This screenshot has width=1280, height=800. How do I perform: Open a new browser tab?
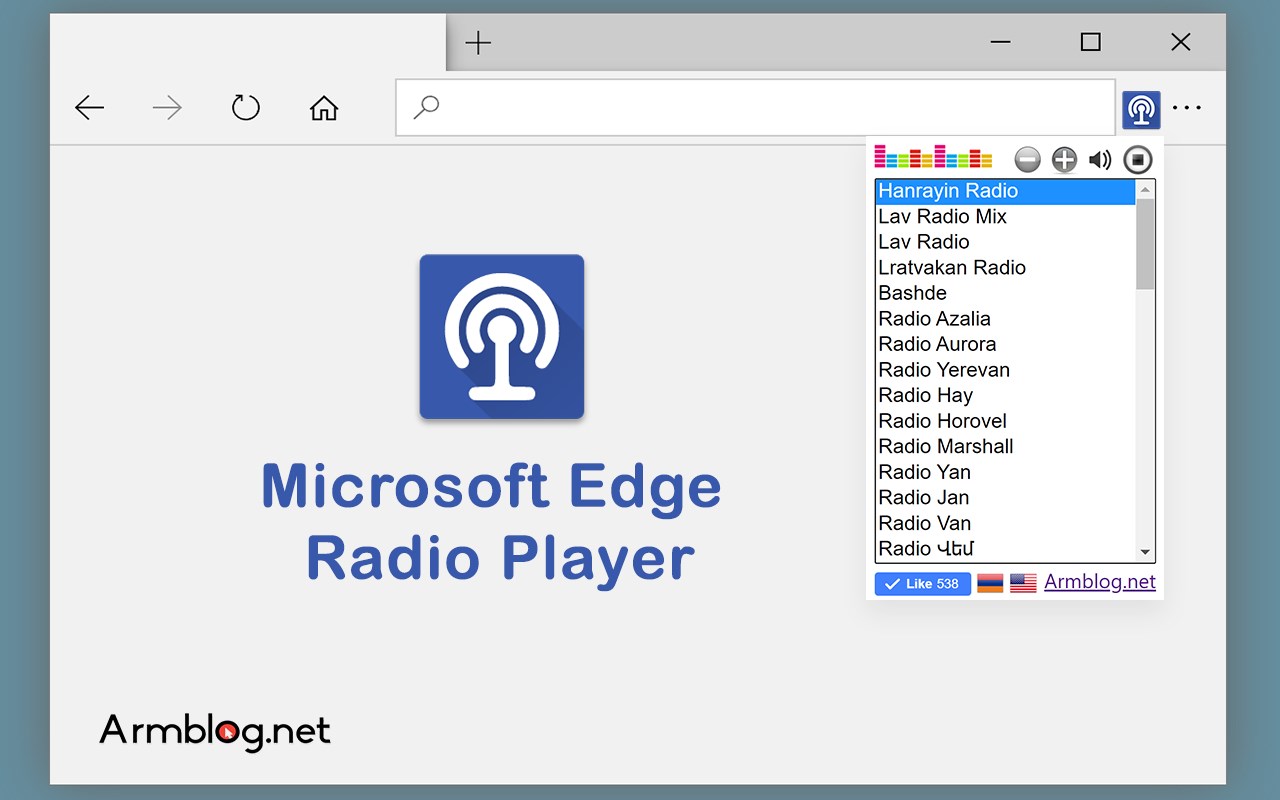[x=479, y=42]
